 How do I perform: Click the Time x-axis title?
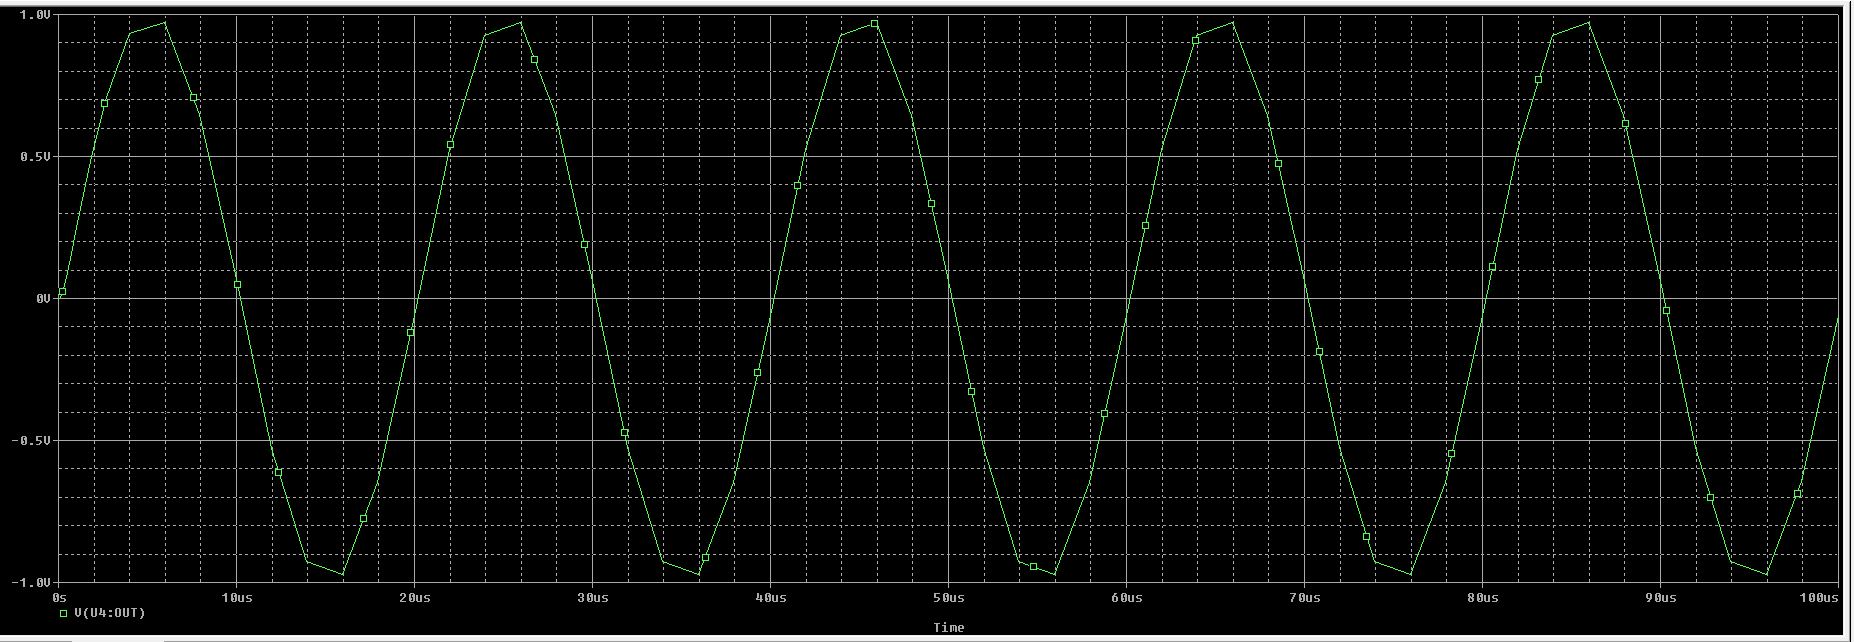tap(948, 628)
